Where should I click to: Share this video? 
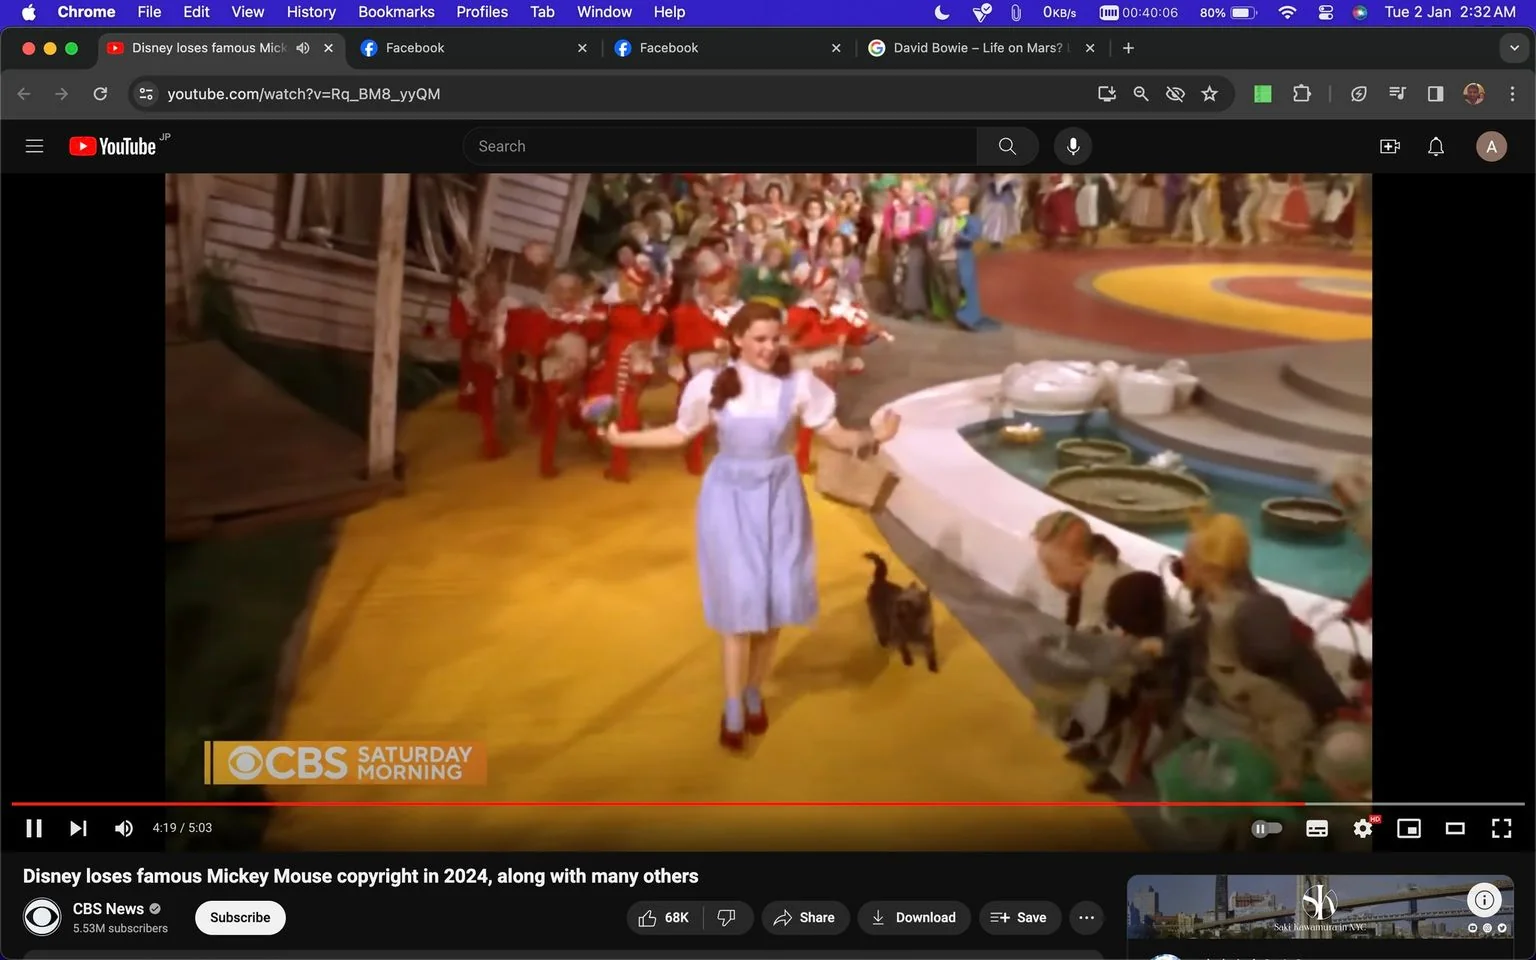pyautogui.click(x=804, y=917)
